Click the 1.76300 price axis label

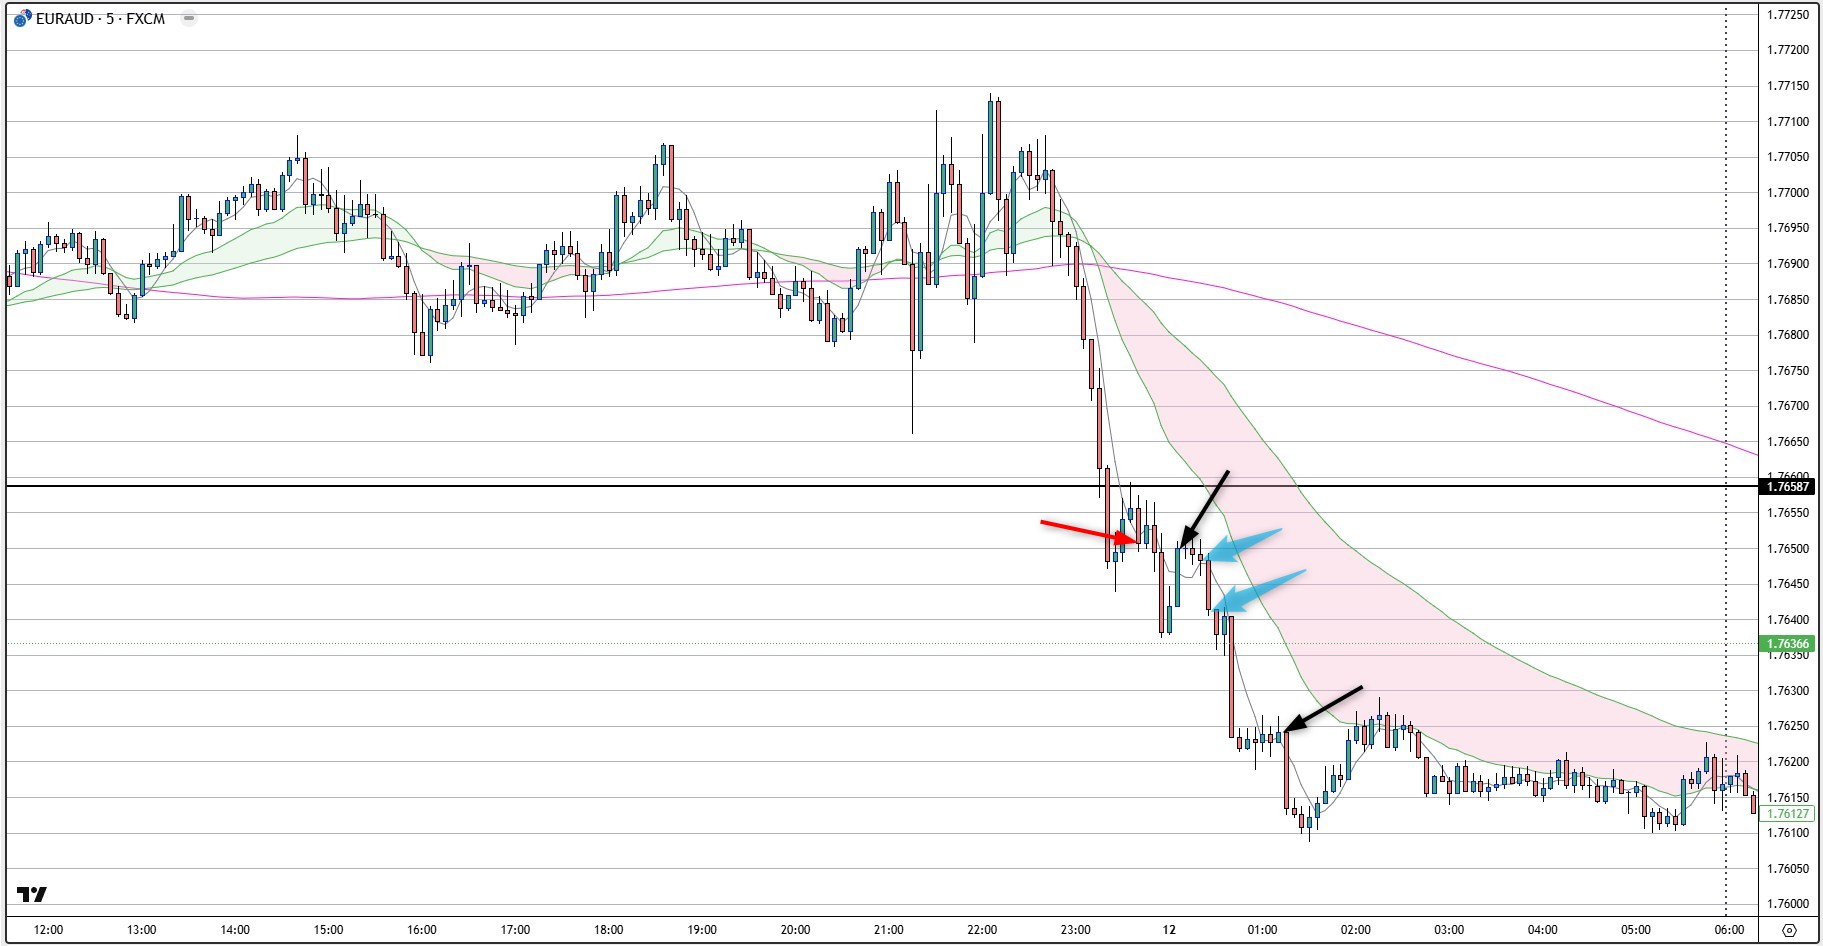coord(1788,691)
